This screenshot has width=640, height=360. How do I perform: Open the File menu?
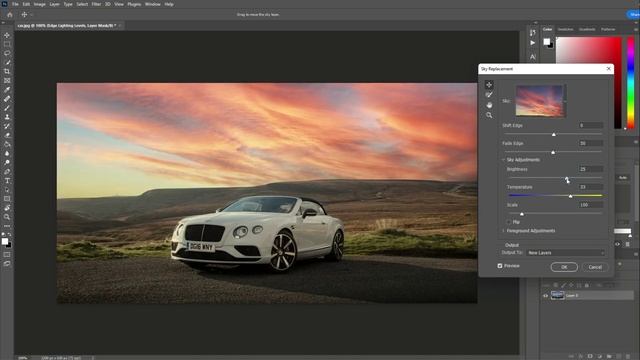[x=15, y=4]
